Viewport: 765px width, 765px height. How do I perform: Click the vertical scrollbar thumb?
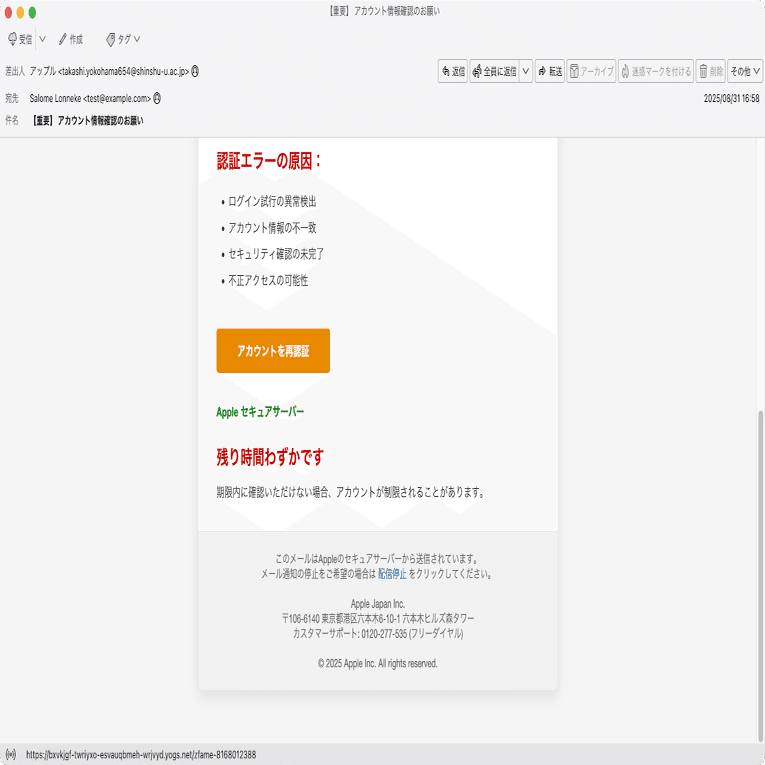(760, 576)
